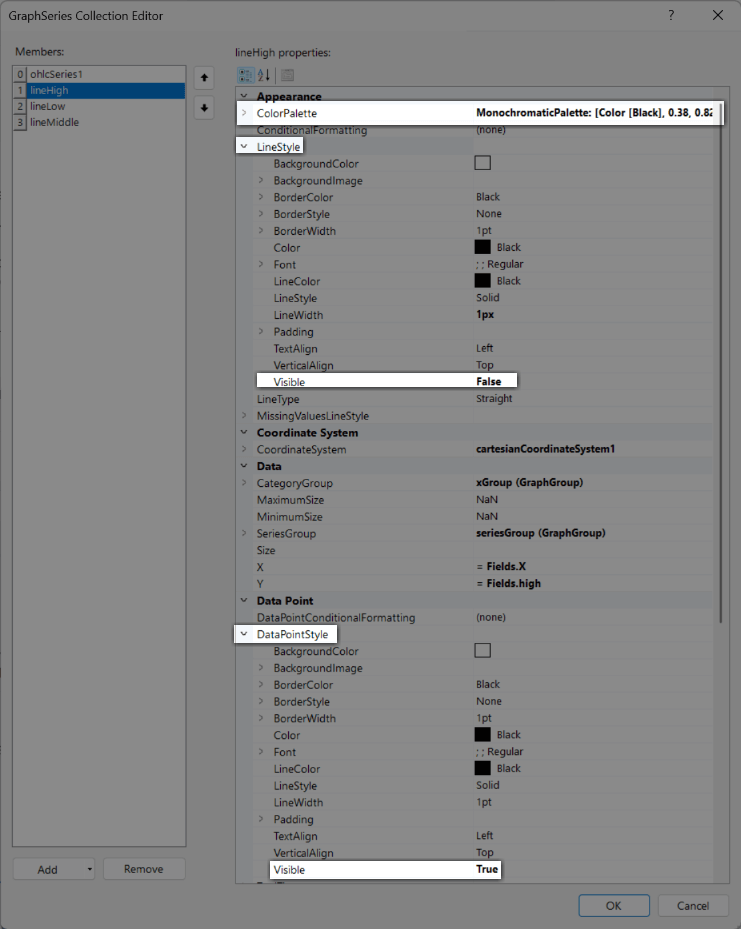The image size is (741, 929).
Task: Sort properties alphabetically
Action: 264,75
